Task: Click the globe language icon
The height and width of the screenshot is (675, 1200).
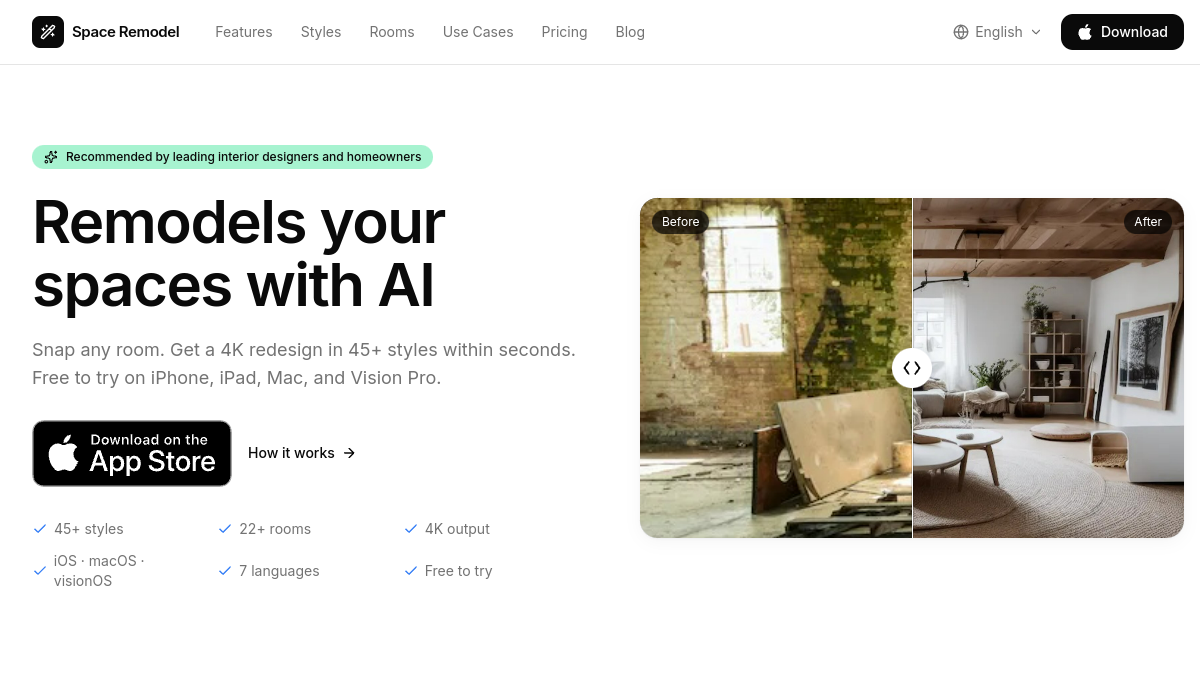Action: [961, 32]
